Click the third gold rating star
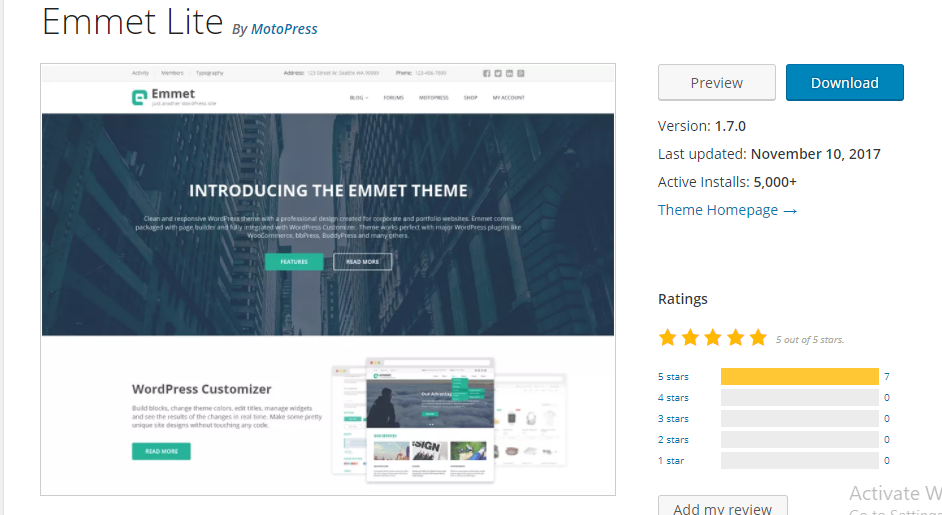Viewport: 942px width, 515px height. click(713, 337)
